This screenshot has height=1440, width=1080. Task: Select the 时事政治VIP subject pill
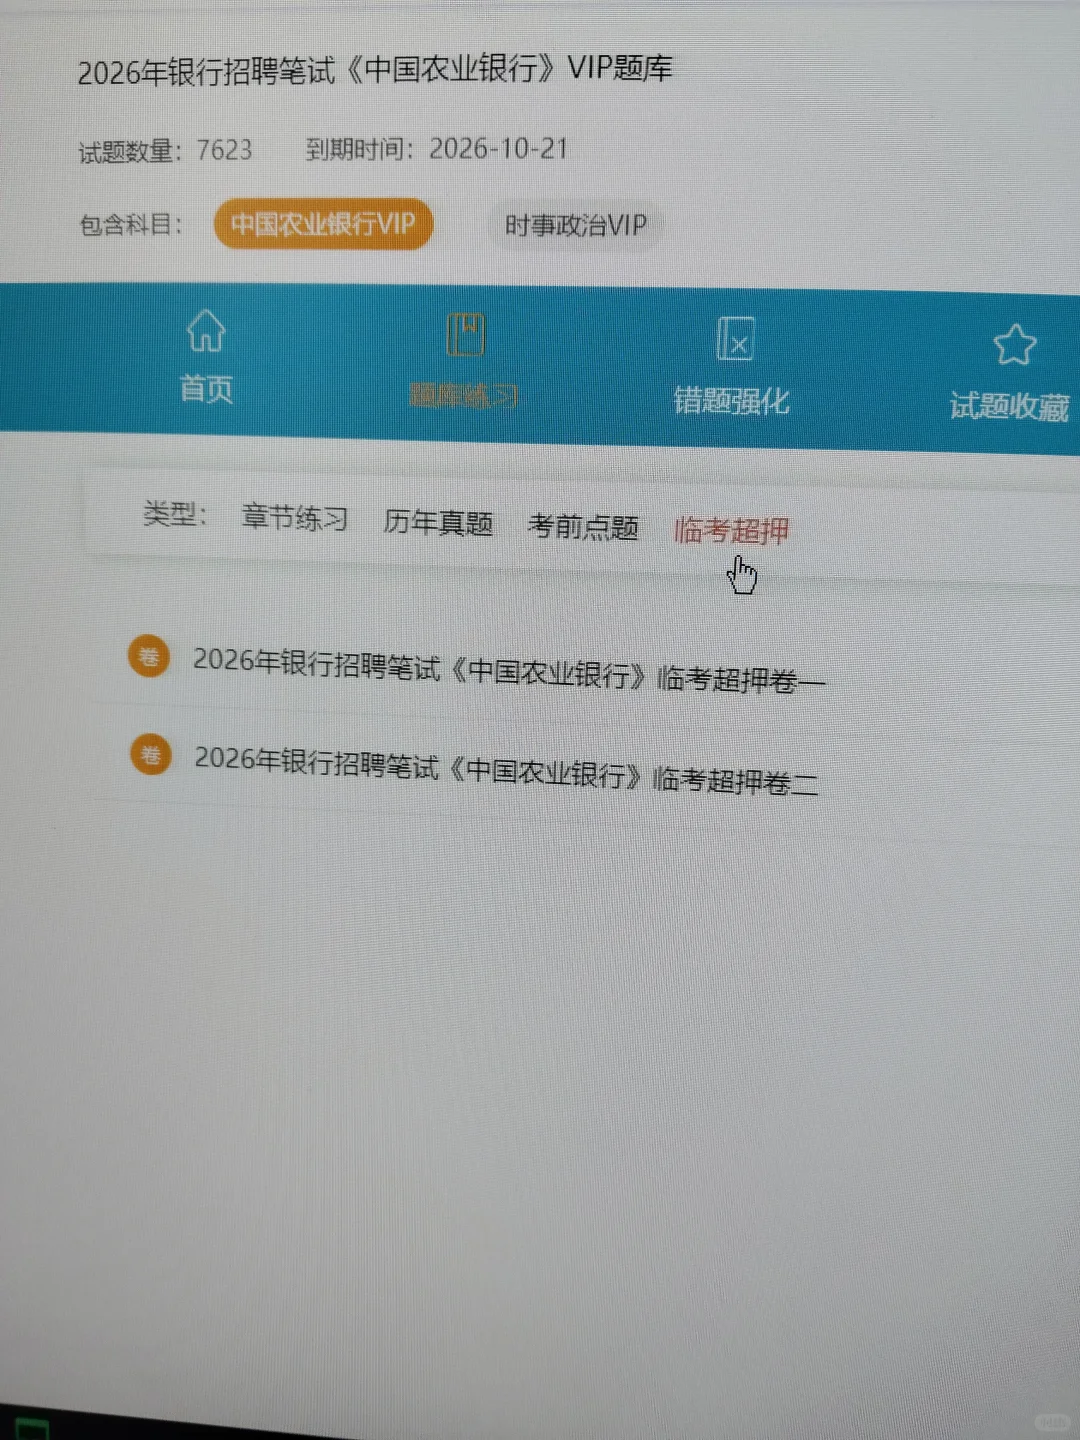point(576,225)
